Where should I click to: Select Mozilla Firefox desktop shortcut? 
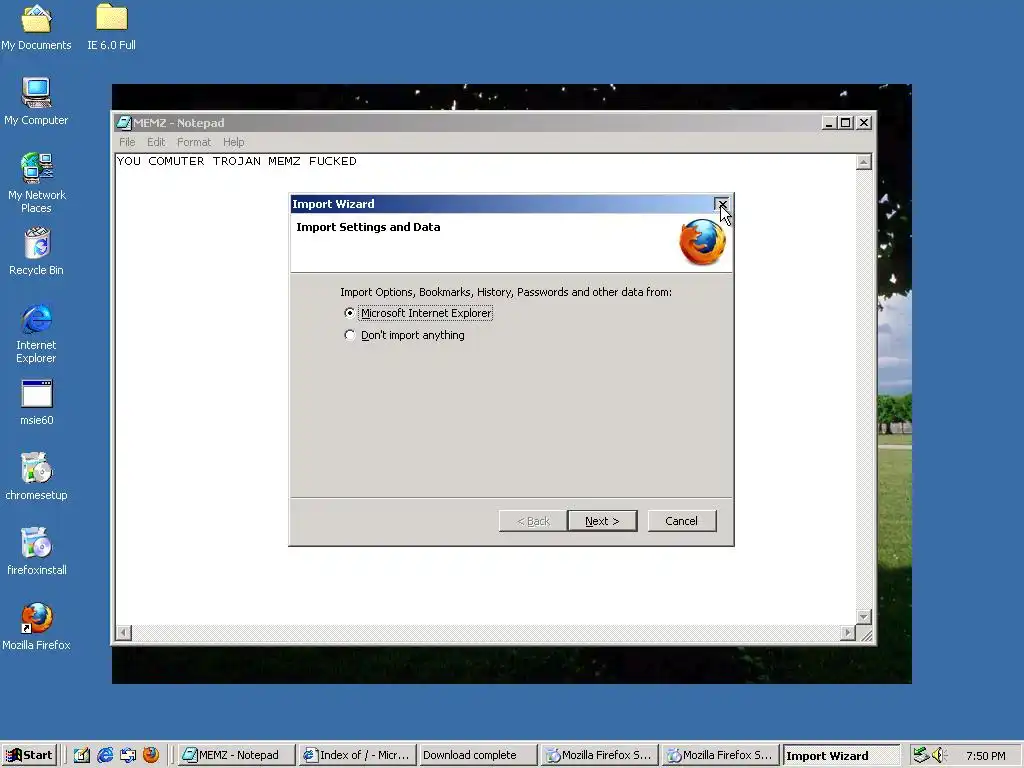pos(36,627)
